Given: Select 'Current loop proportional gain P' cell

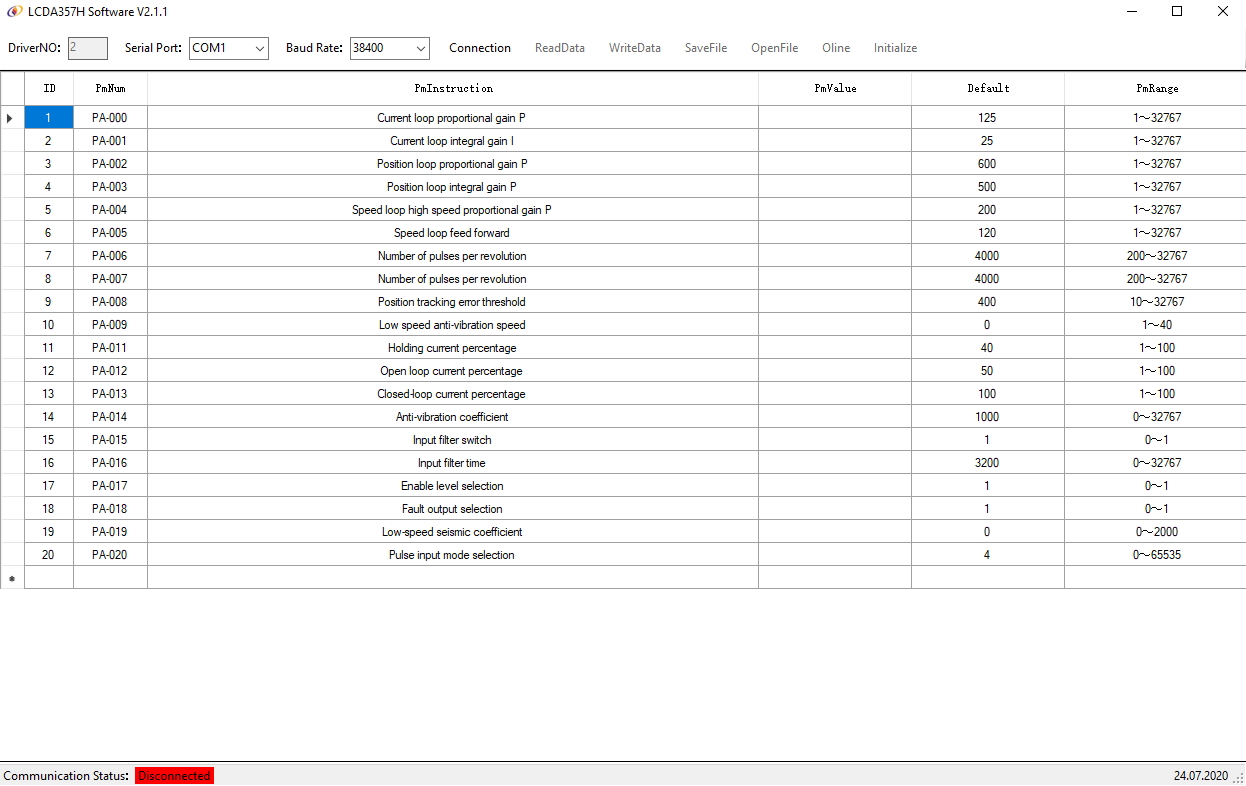Looking at the screenshot, I should pyautogui.click(x=453, y=118).
